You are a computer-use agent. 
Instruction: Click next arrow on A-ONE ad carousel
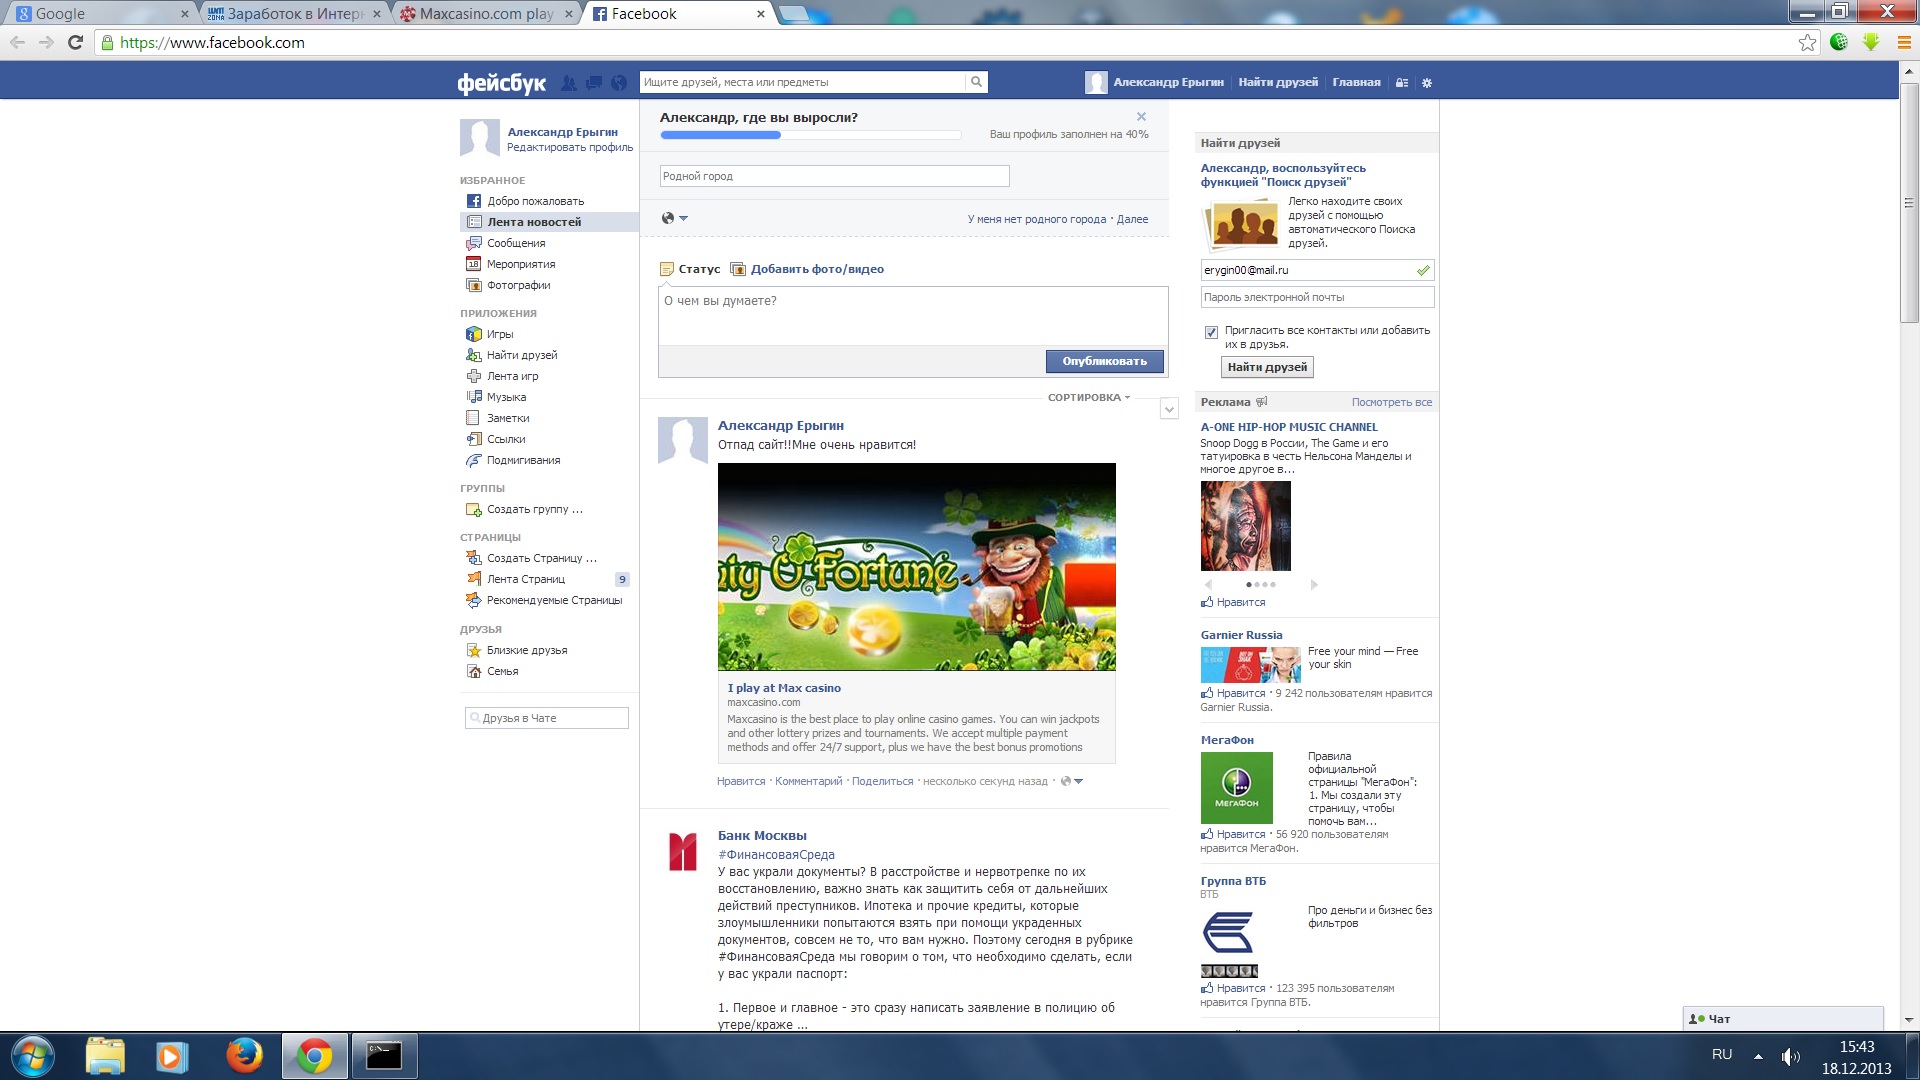(1314, 584)
